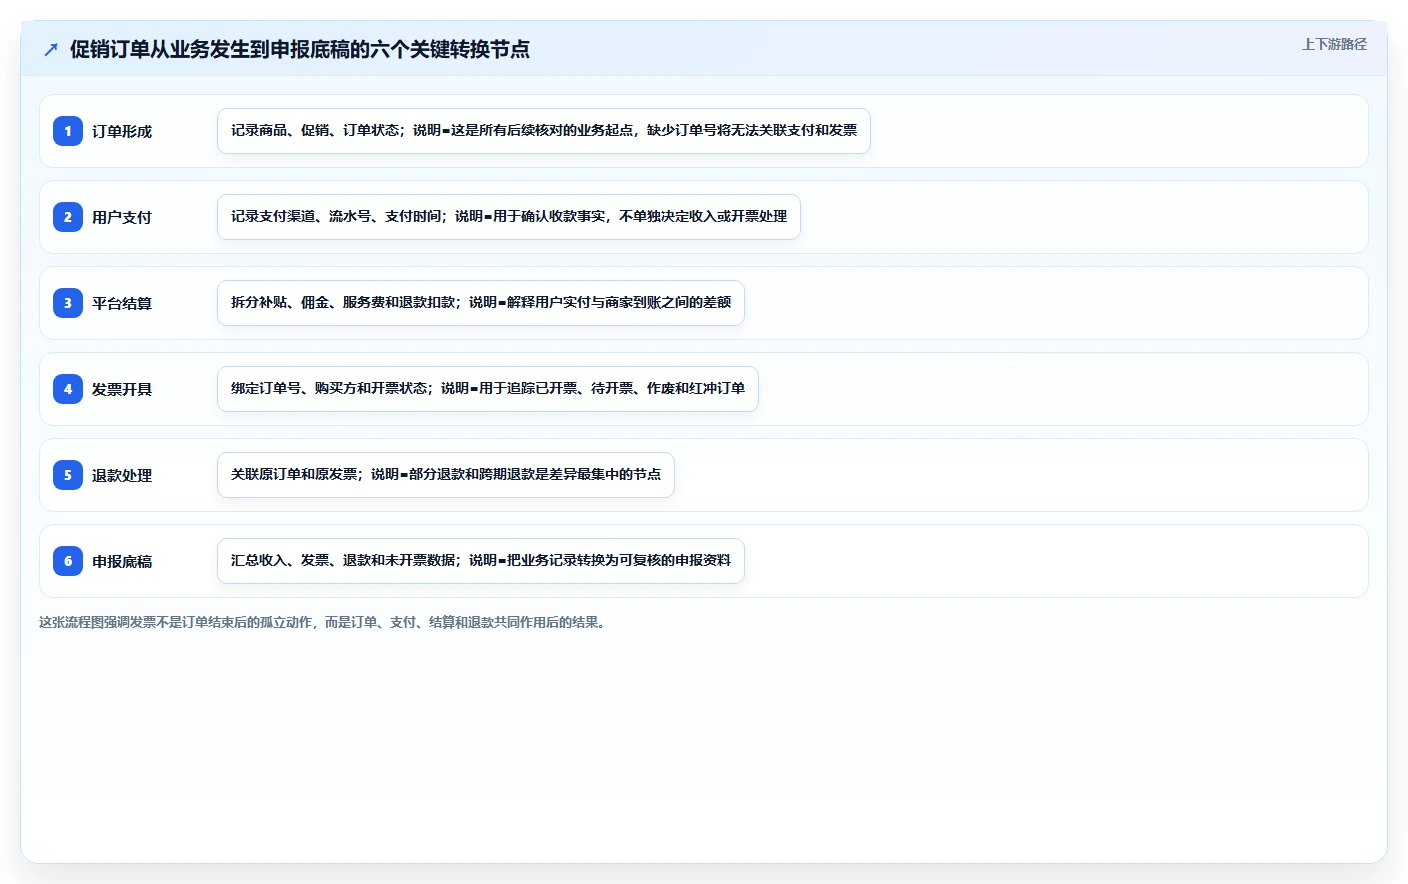This screenshot has height=884, width=1408.
Task: Click step number 4 badge
Action: pyautogui.click(x=68, y=389)
